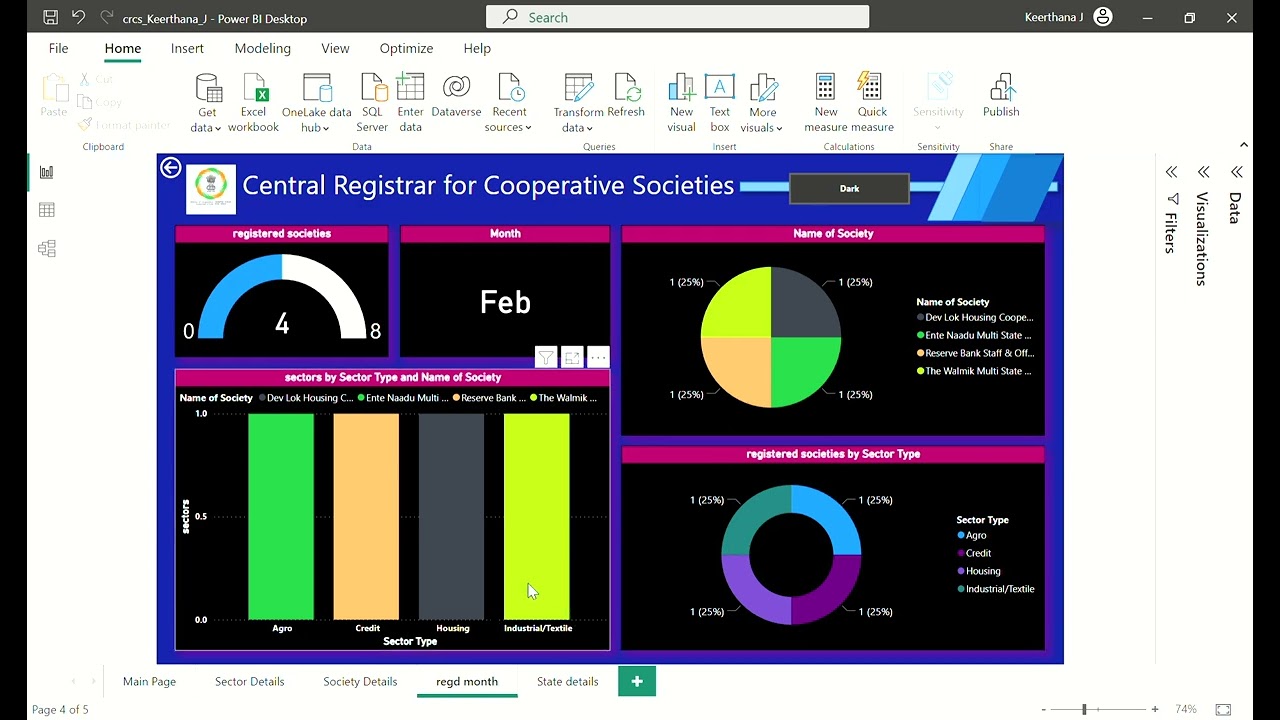The width and height of the screenshot is (1280, 720).
Task: Click the filter icon above bar chart
Action: point(545,357)
